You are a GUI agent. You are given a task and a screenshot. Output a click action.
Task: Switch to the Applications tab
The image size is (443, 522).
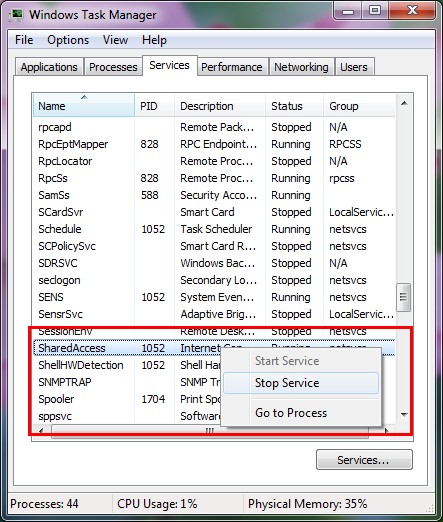(49, 67)
